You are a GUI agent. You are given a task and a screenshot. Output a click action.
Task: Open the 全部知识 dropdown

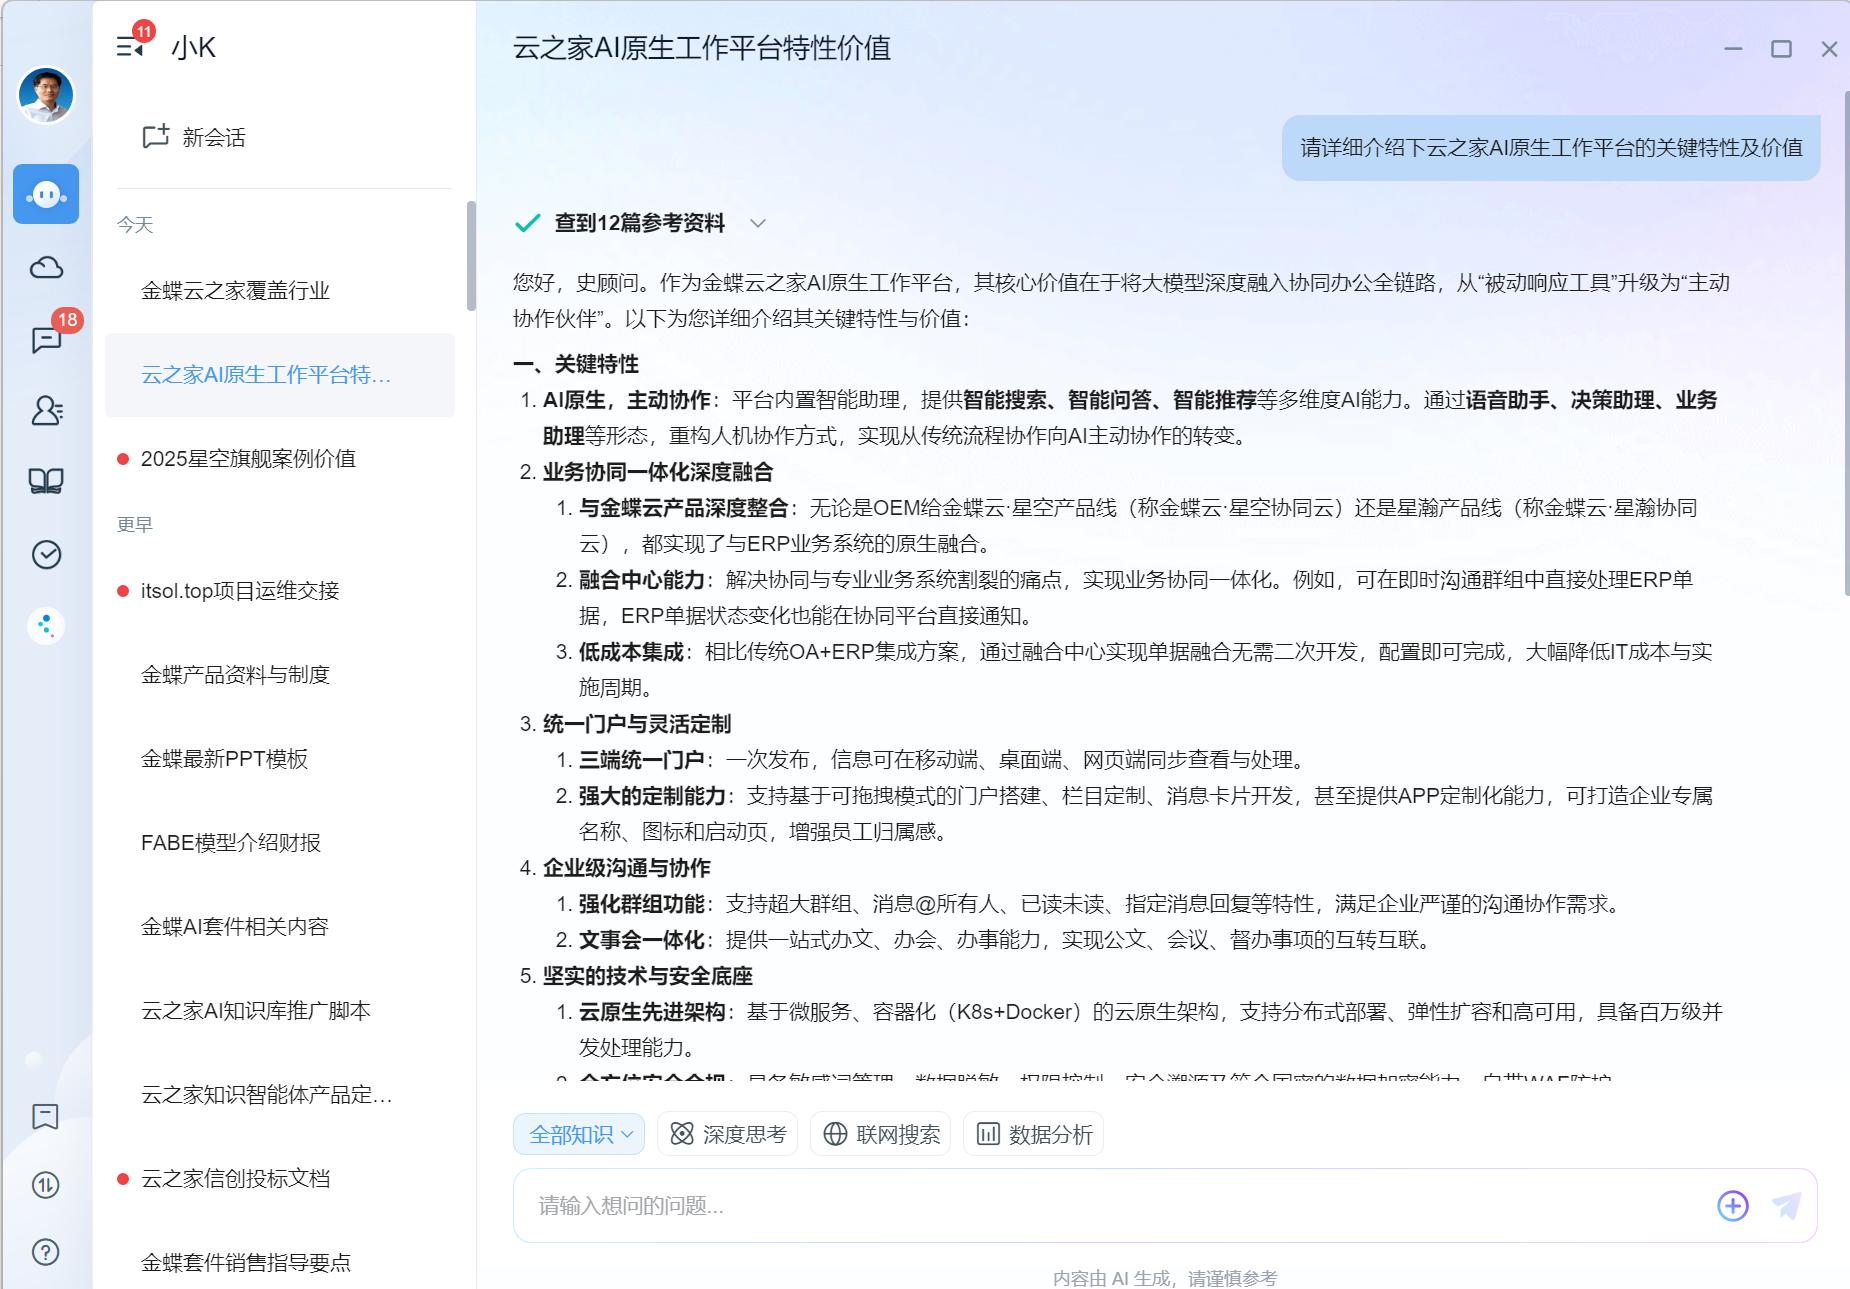point(578,1133)
